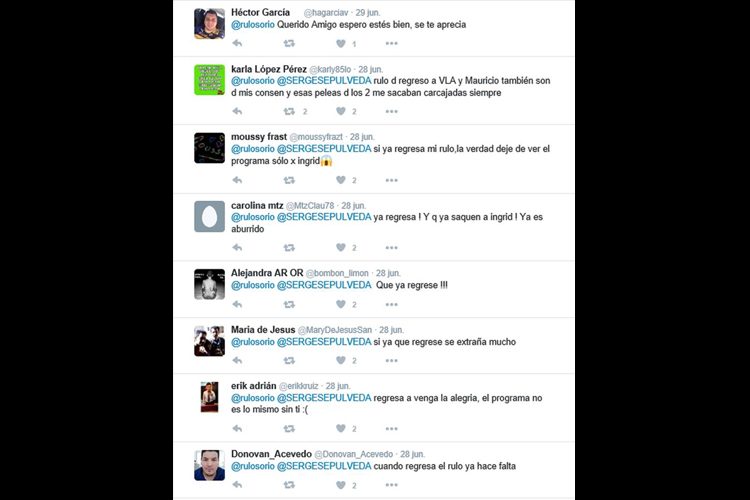Image resolution: width=750 pixels, height=500 pixels.
Task: Open the @rulosorio mention in Héctor García's tweet
Action: (x=253, y=24)
